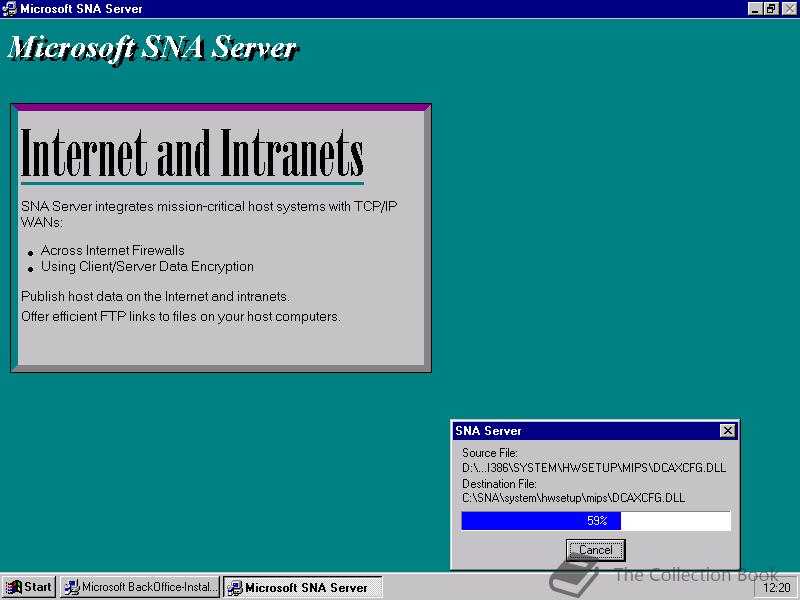This screenshot has height=600, width=800.
Task: Click the Destination File path C:\SNA\system text
Action: [573, 497]
